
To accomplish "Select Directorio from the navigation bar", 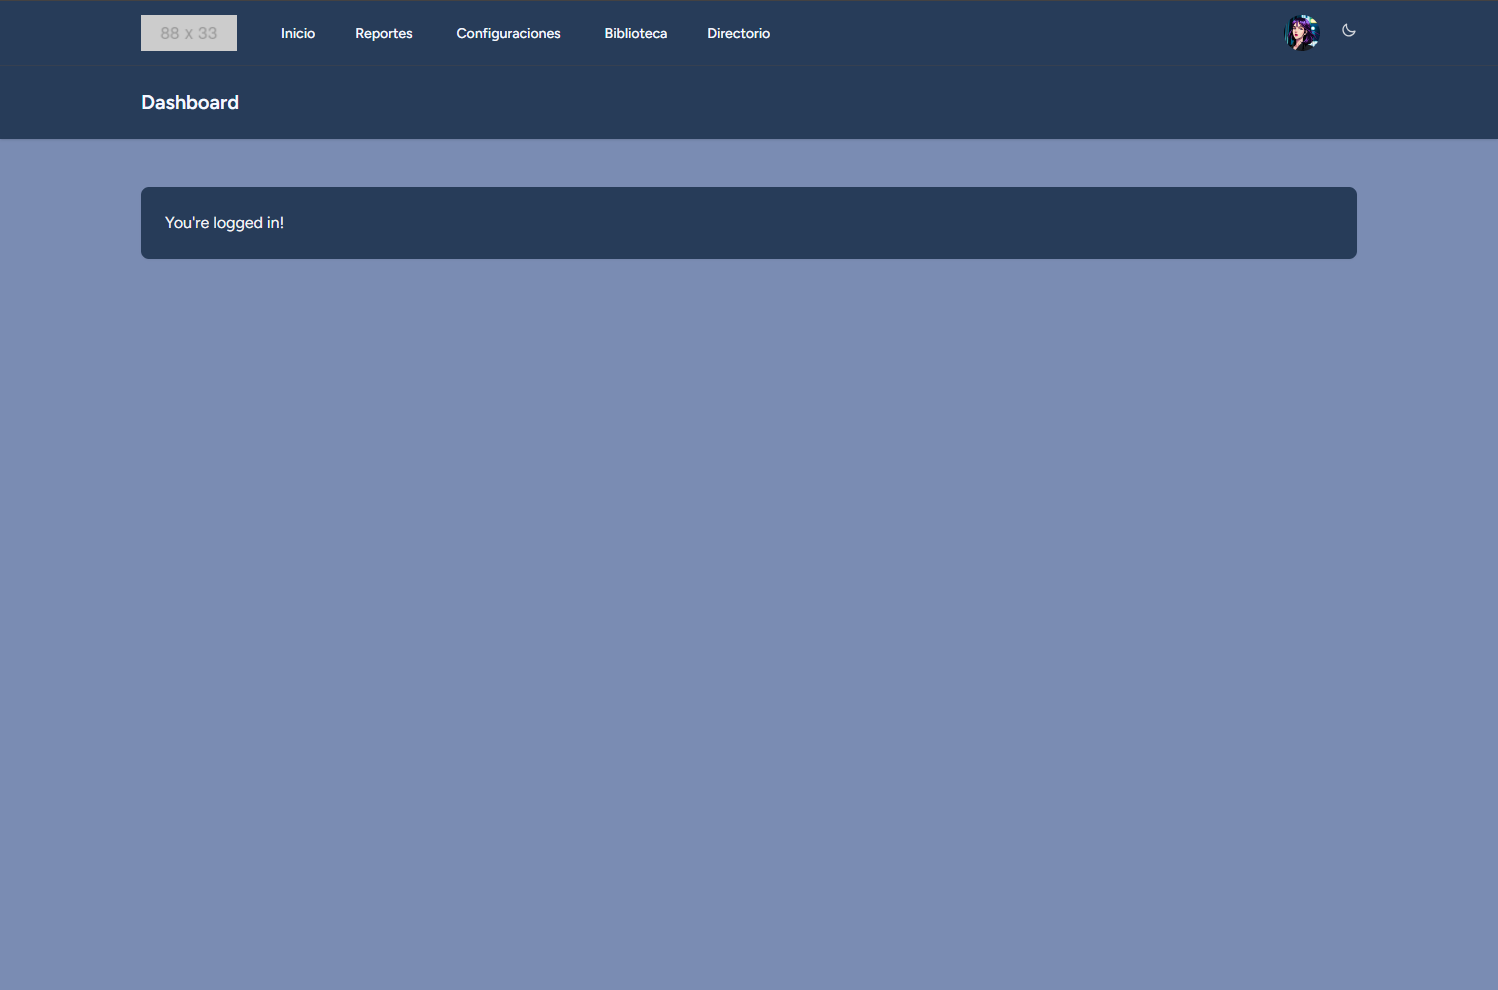I will coord(738,33).
